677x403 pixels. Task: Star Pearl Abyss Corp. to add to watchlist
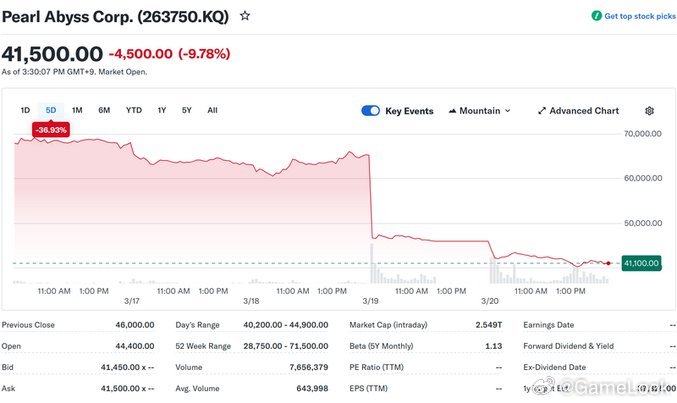click(245, 16)
